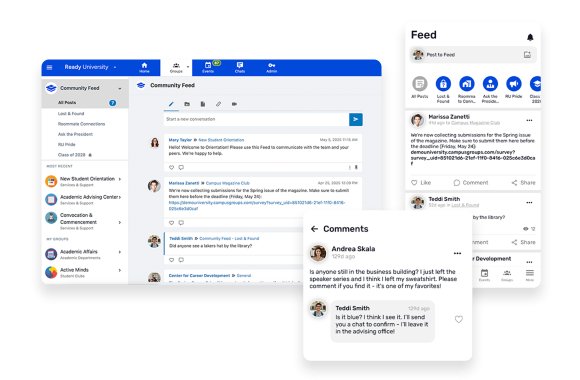Open Mary Taylor's profile link
Screen dimensions: 580x380
180,140
